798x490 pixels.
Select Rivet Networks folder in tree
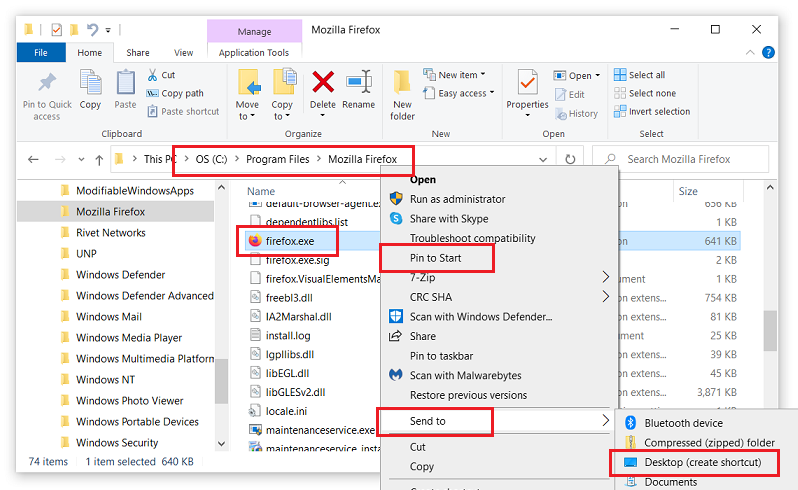click(110, 233)
